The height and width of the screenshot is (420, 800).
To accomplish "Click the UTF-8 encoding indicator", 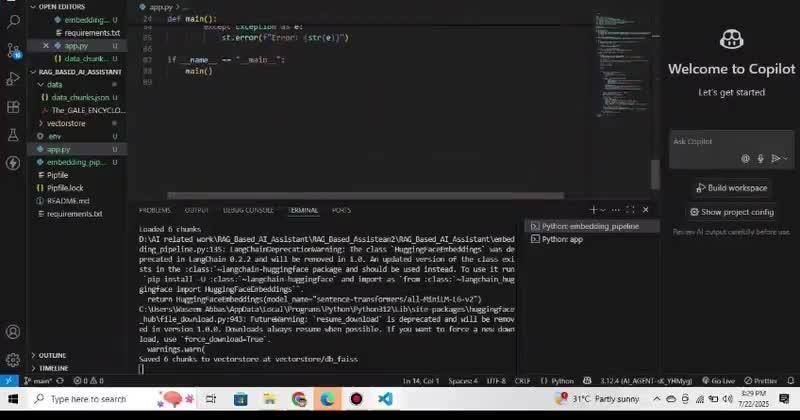I will (x=496, y=381).
